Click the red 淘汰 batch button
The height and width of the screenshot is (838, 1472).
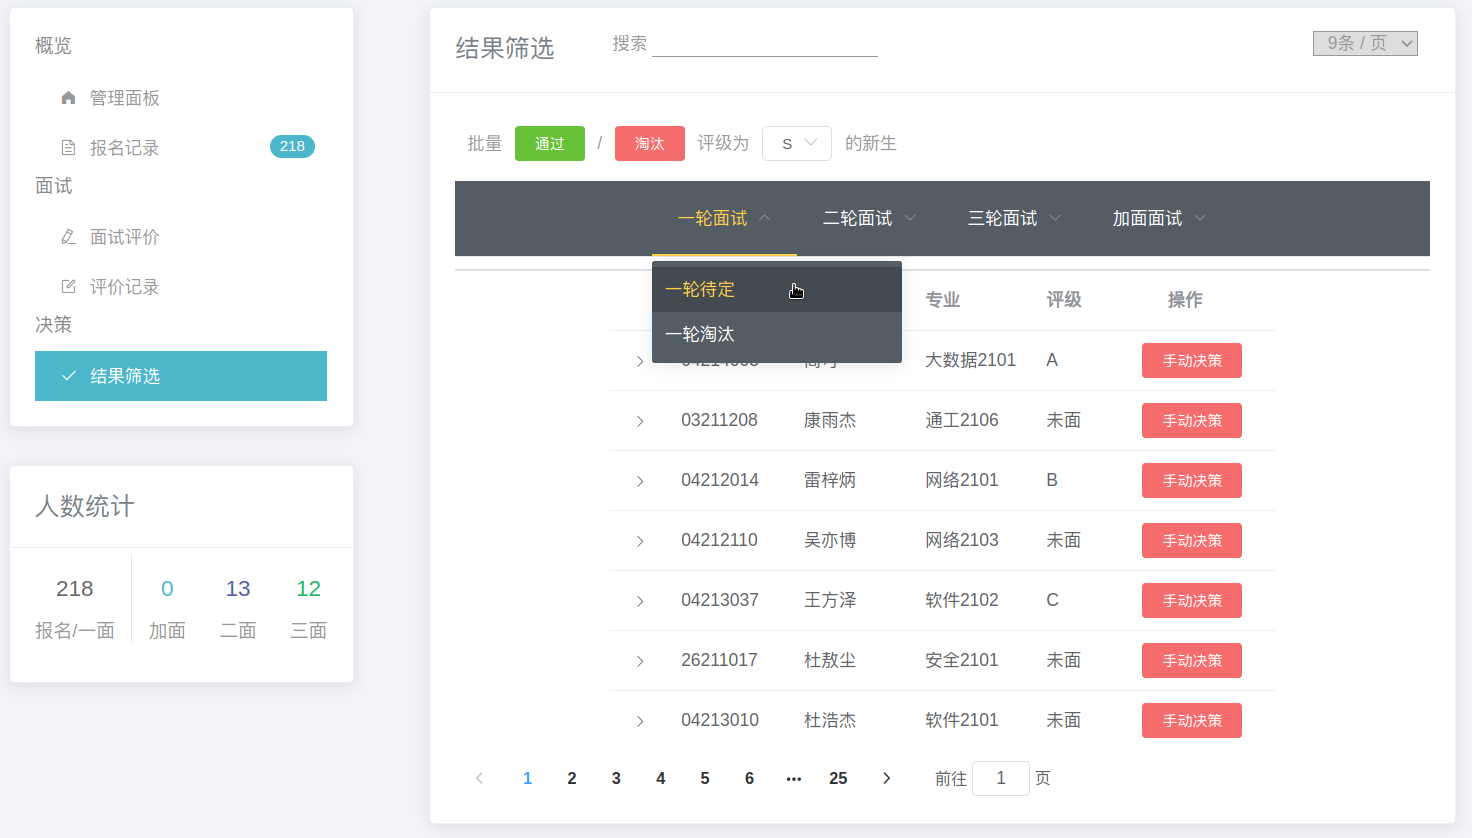click(x=650, y=143)
